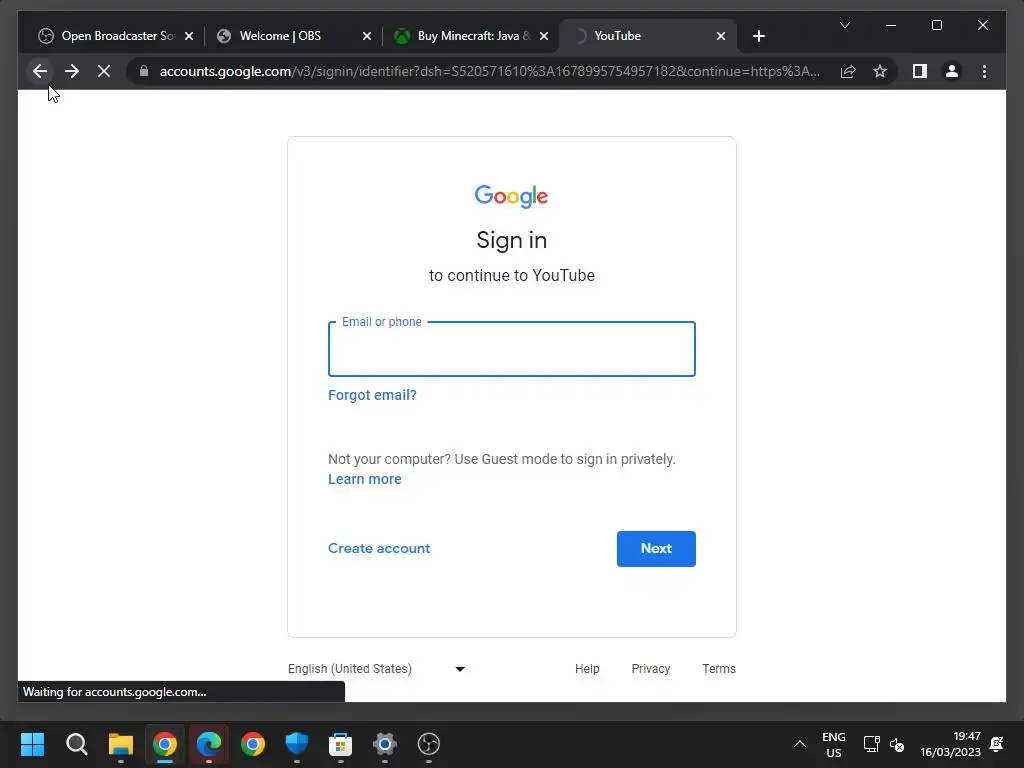Click the Forgot email? link
The image size is (1024, 768).
(372, 395)
